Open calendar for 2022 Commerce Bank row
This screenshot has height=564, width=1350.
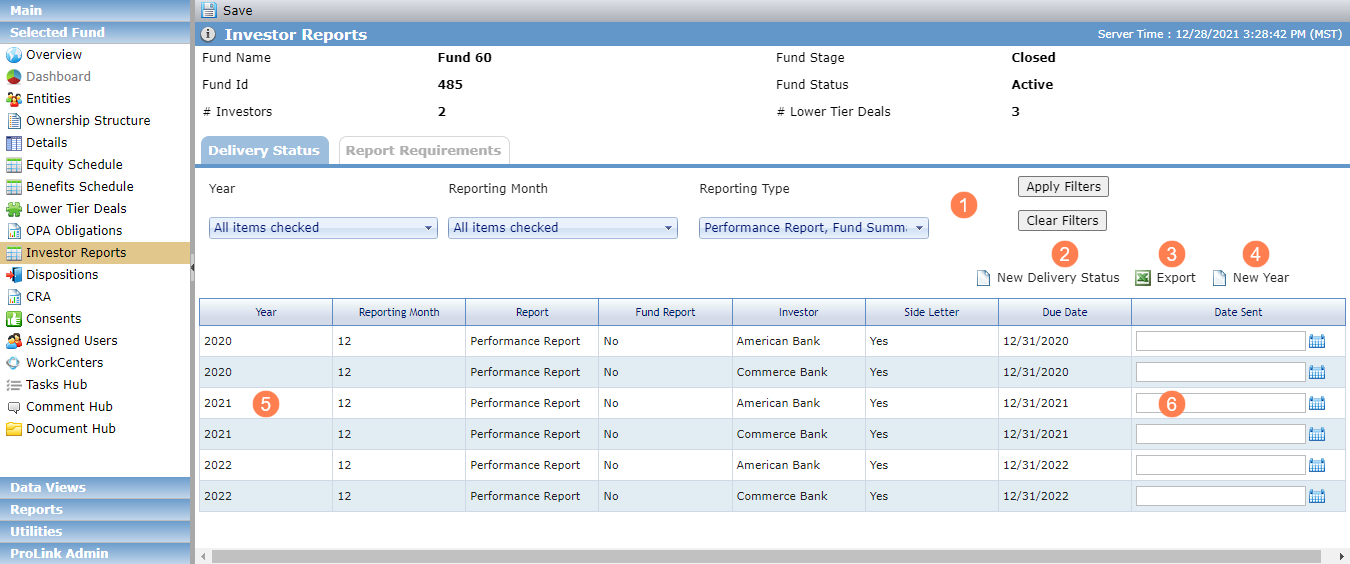click(x=1317, y=496)
